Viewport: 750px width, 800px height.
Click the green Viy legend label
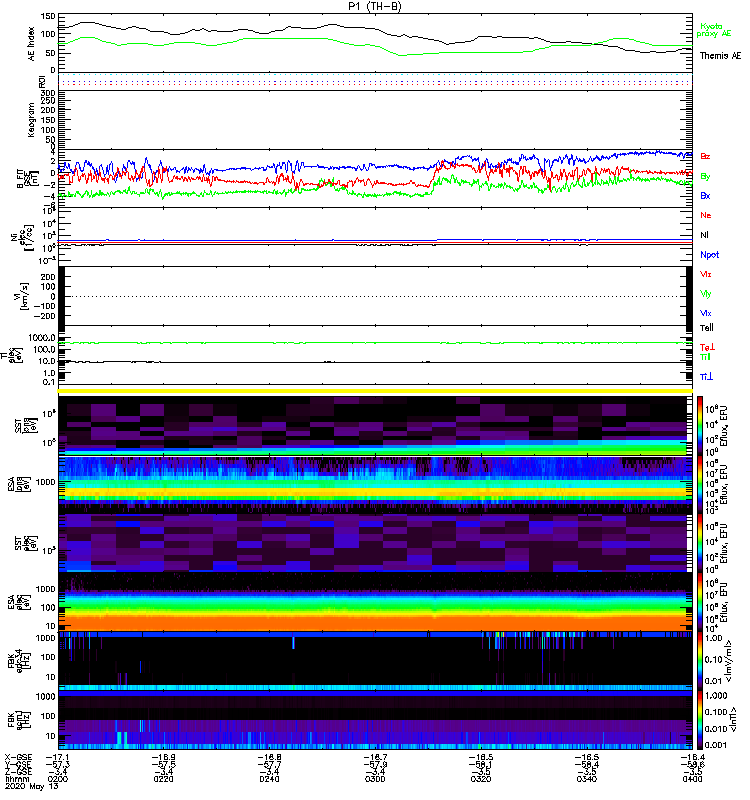(706, 294)
